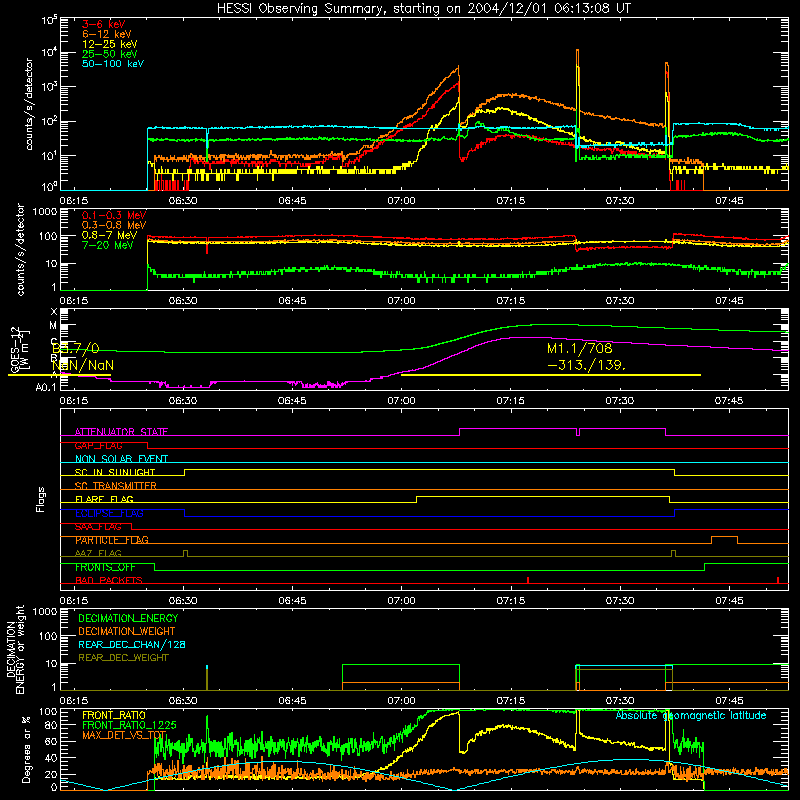Select the SAA_FLAG label
Image resolution: width=800 pixels, height=800 pixels.
pyautogui.click(x=98, y=527)
